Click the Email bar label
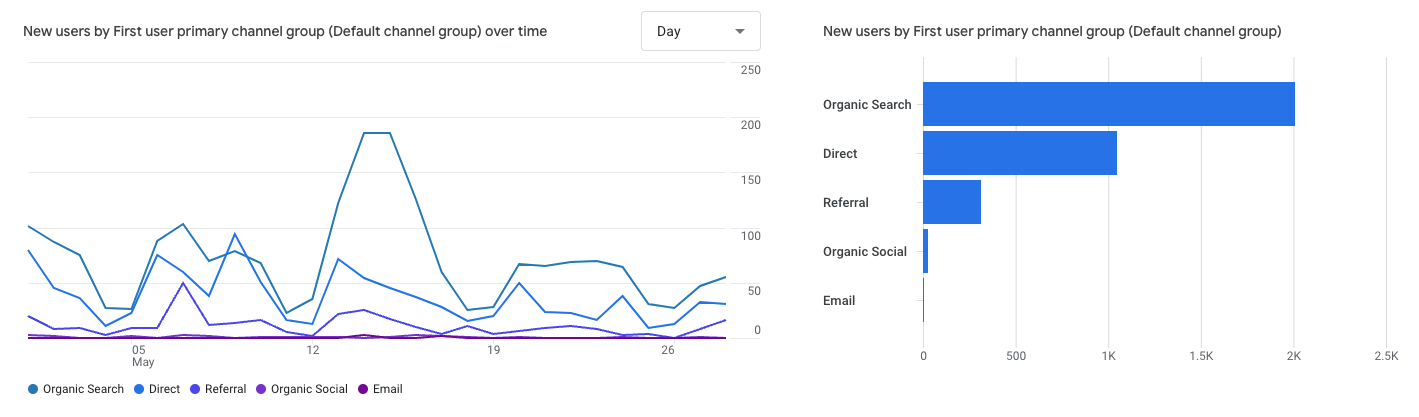Screen dimensions: 1419x417 pos(839,300)
